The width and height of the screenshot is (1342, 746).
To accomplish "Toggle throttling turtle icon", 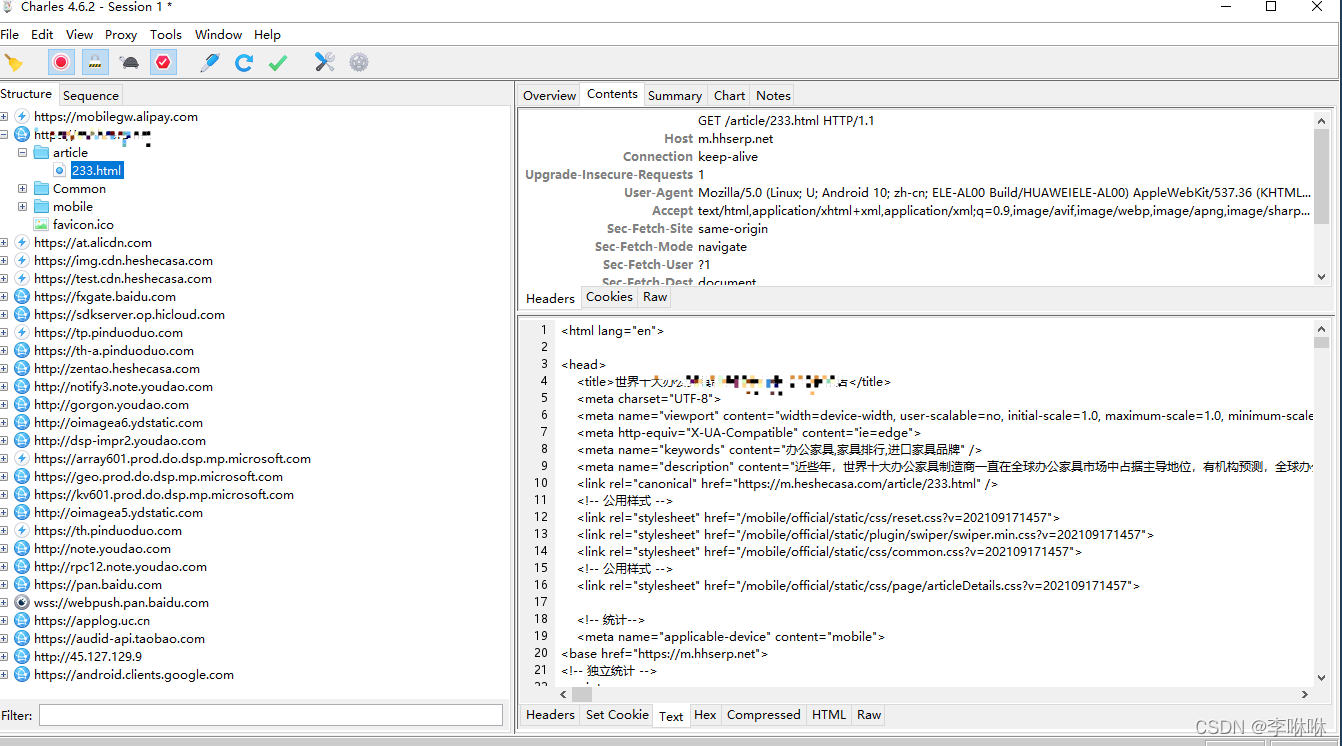I will click(x=129, y=63).
